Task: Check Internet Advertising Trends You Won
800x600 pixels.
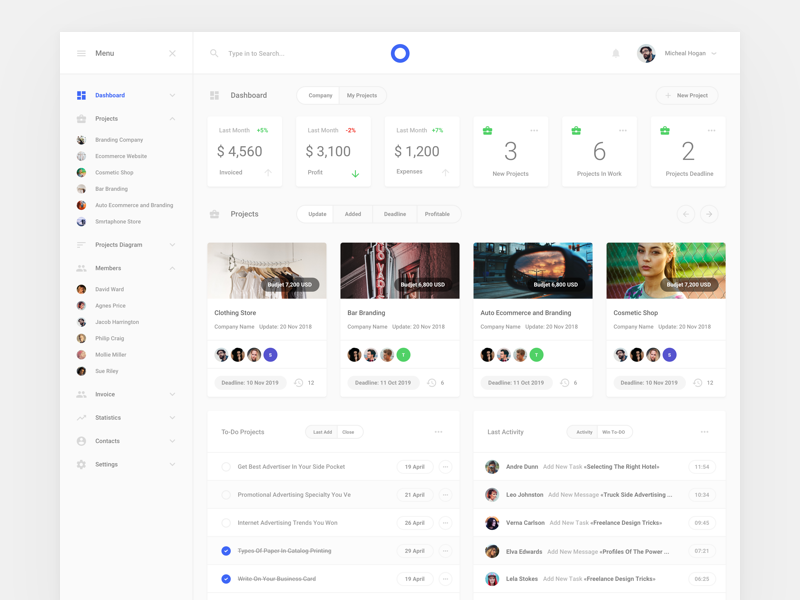Action: (x=226, y=523)
